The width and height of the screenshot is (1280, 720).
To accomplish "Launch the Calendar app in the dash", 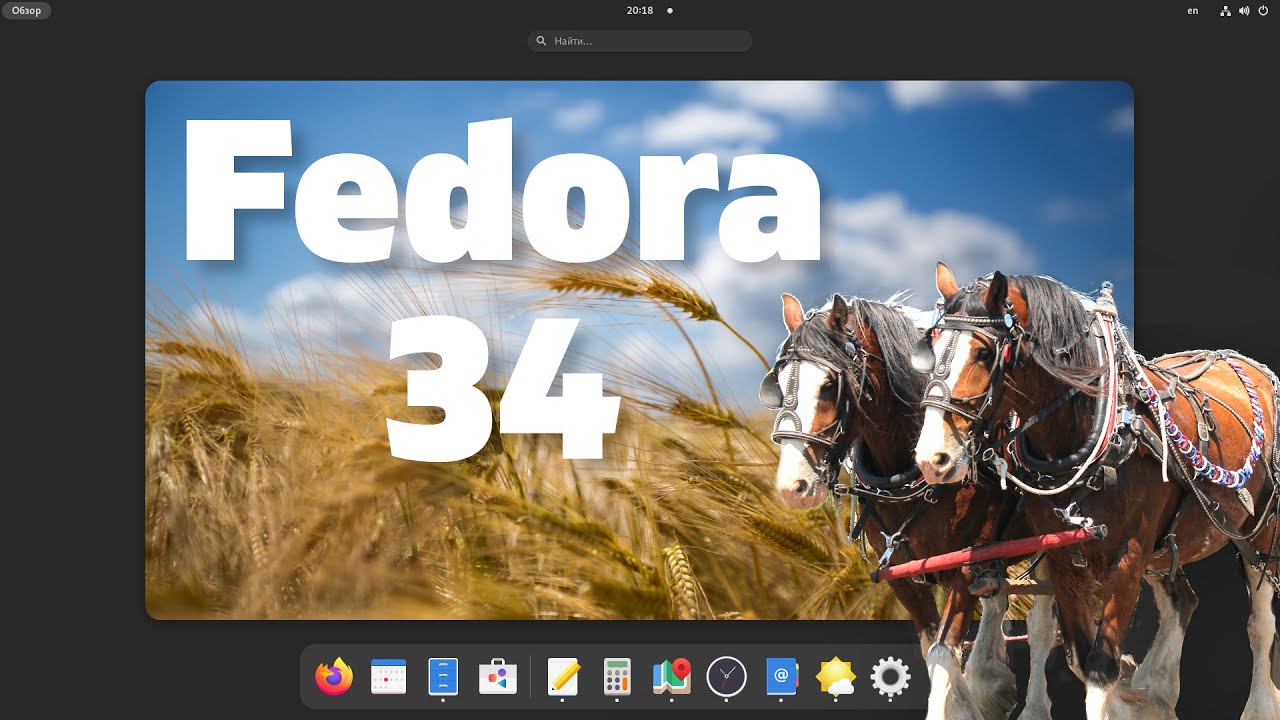I will (388, 677).
